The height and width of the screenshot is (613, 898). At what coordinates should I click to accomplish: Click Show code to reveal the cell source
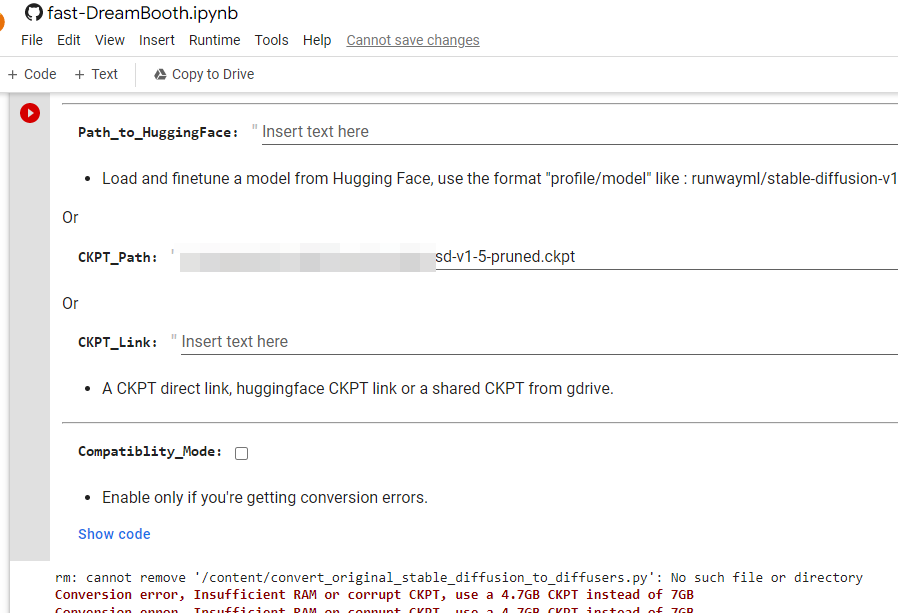click(114, 534)
